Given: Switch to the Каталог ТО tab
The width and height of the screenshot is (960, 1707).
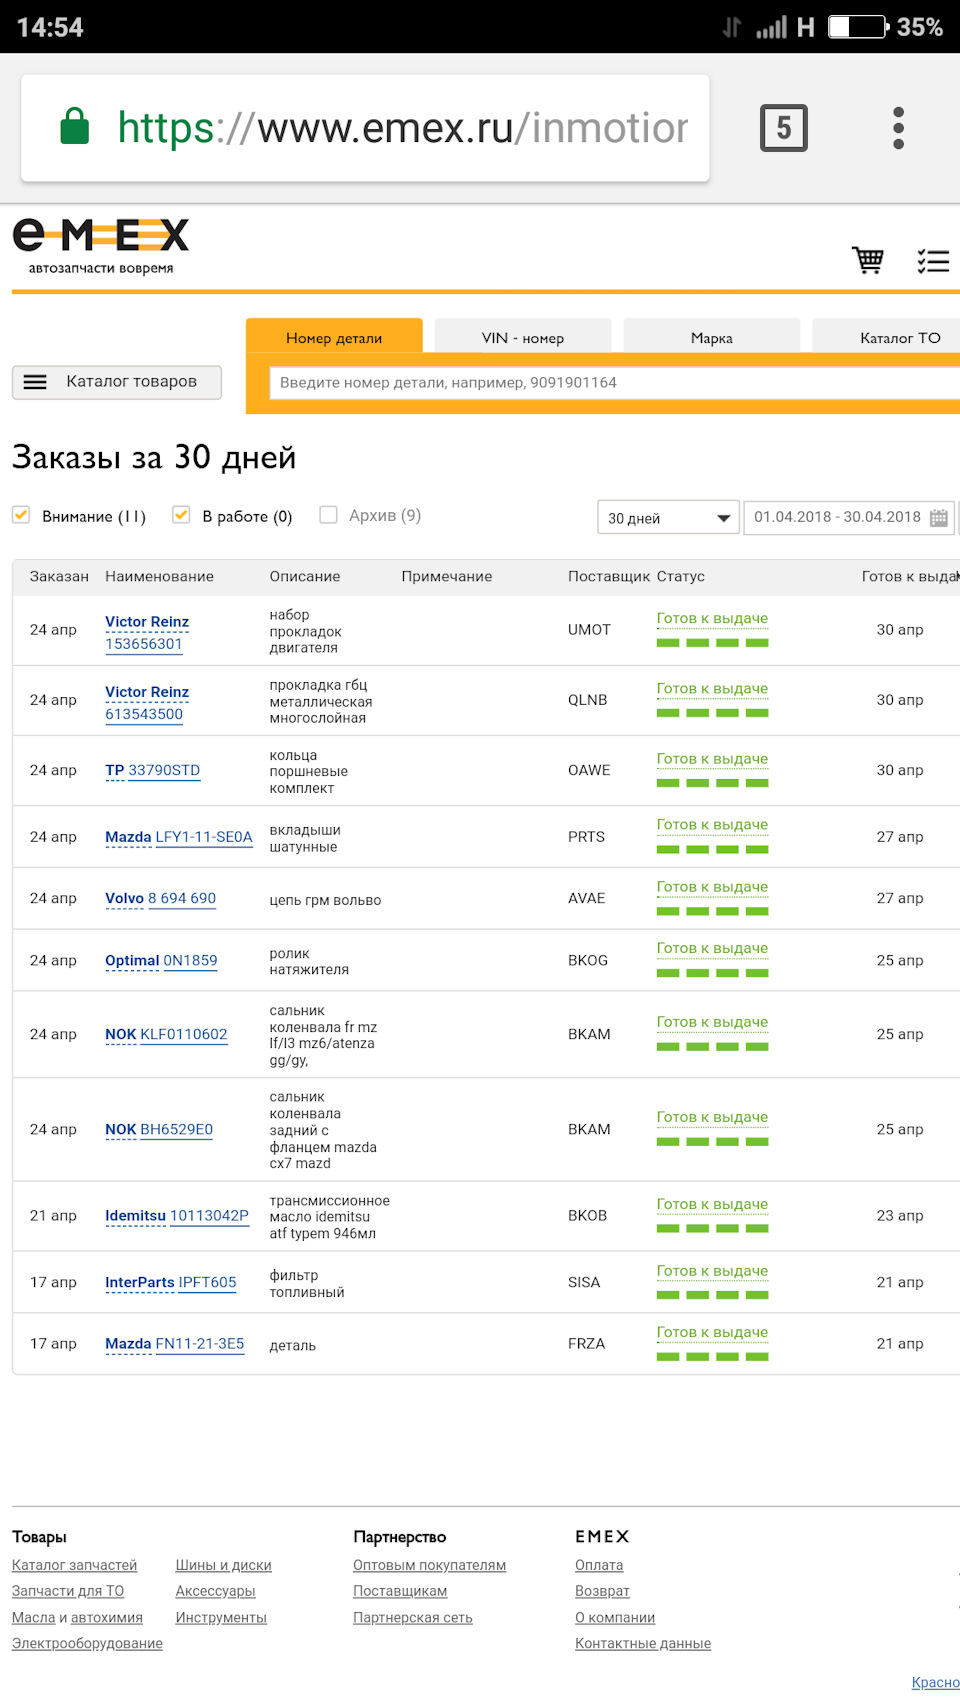Looking at the screenshot, I should point(886,337).
